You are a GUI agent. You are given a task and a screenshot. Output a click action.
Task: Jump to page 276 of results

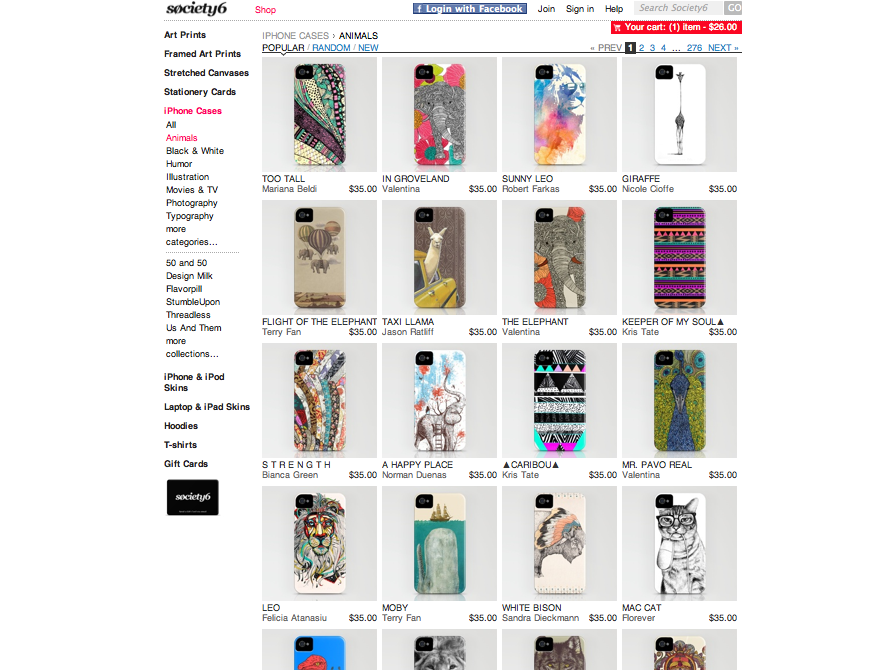click(x=694, y=48)
